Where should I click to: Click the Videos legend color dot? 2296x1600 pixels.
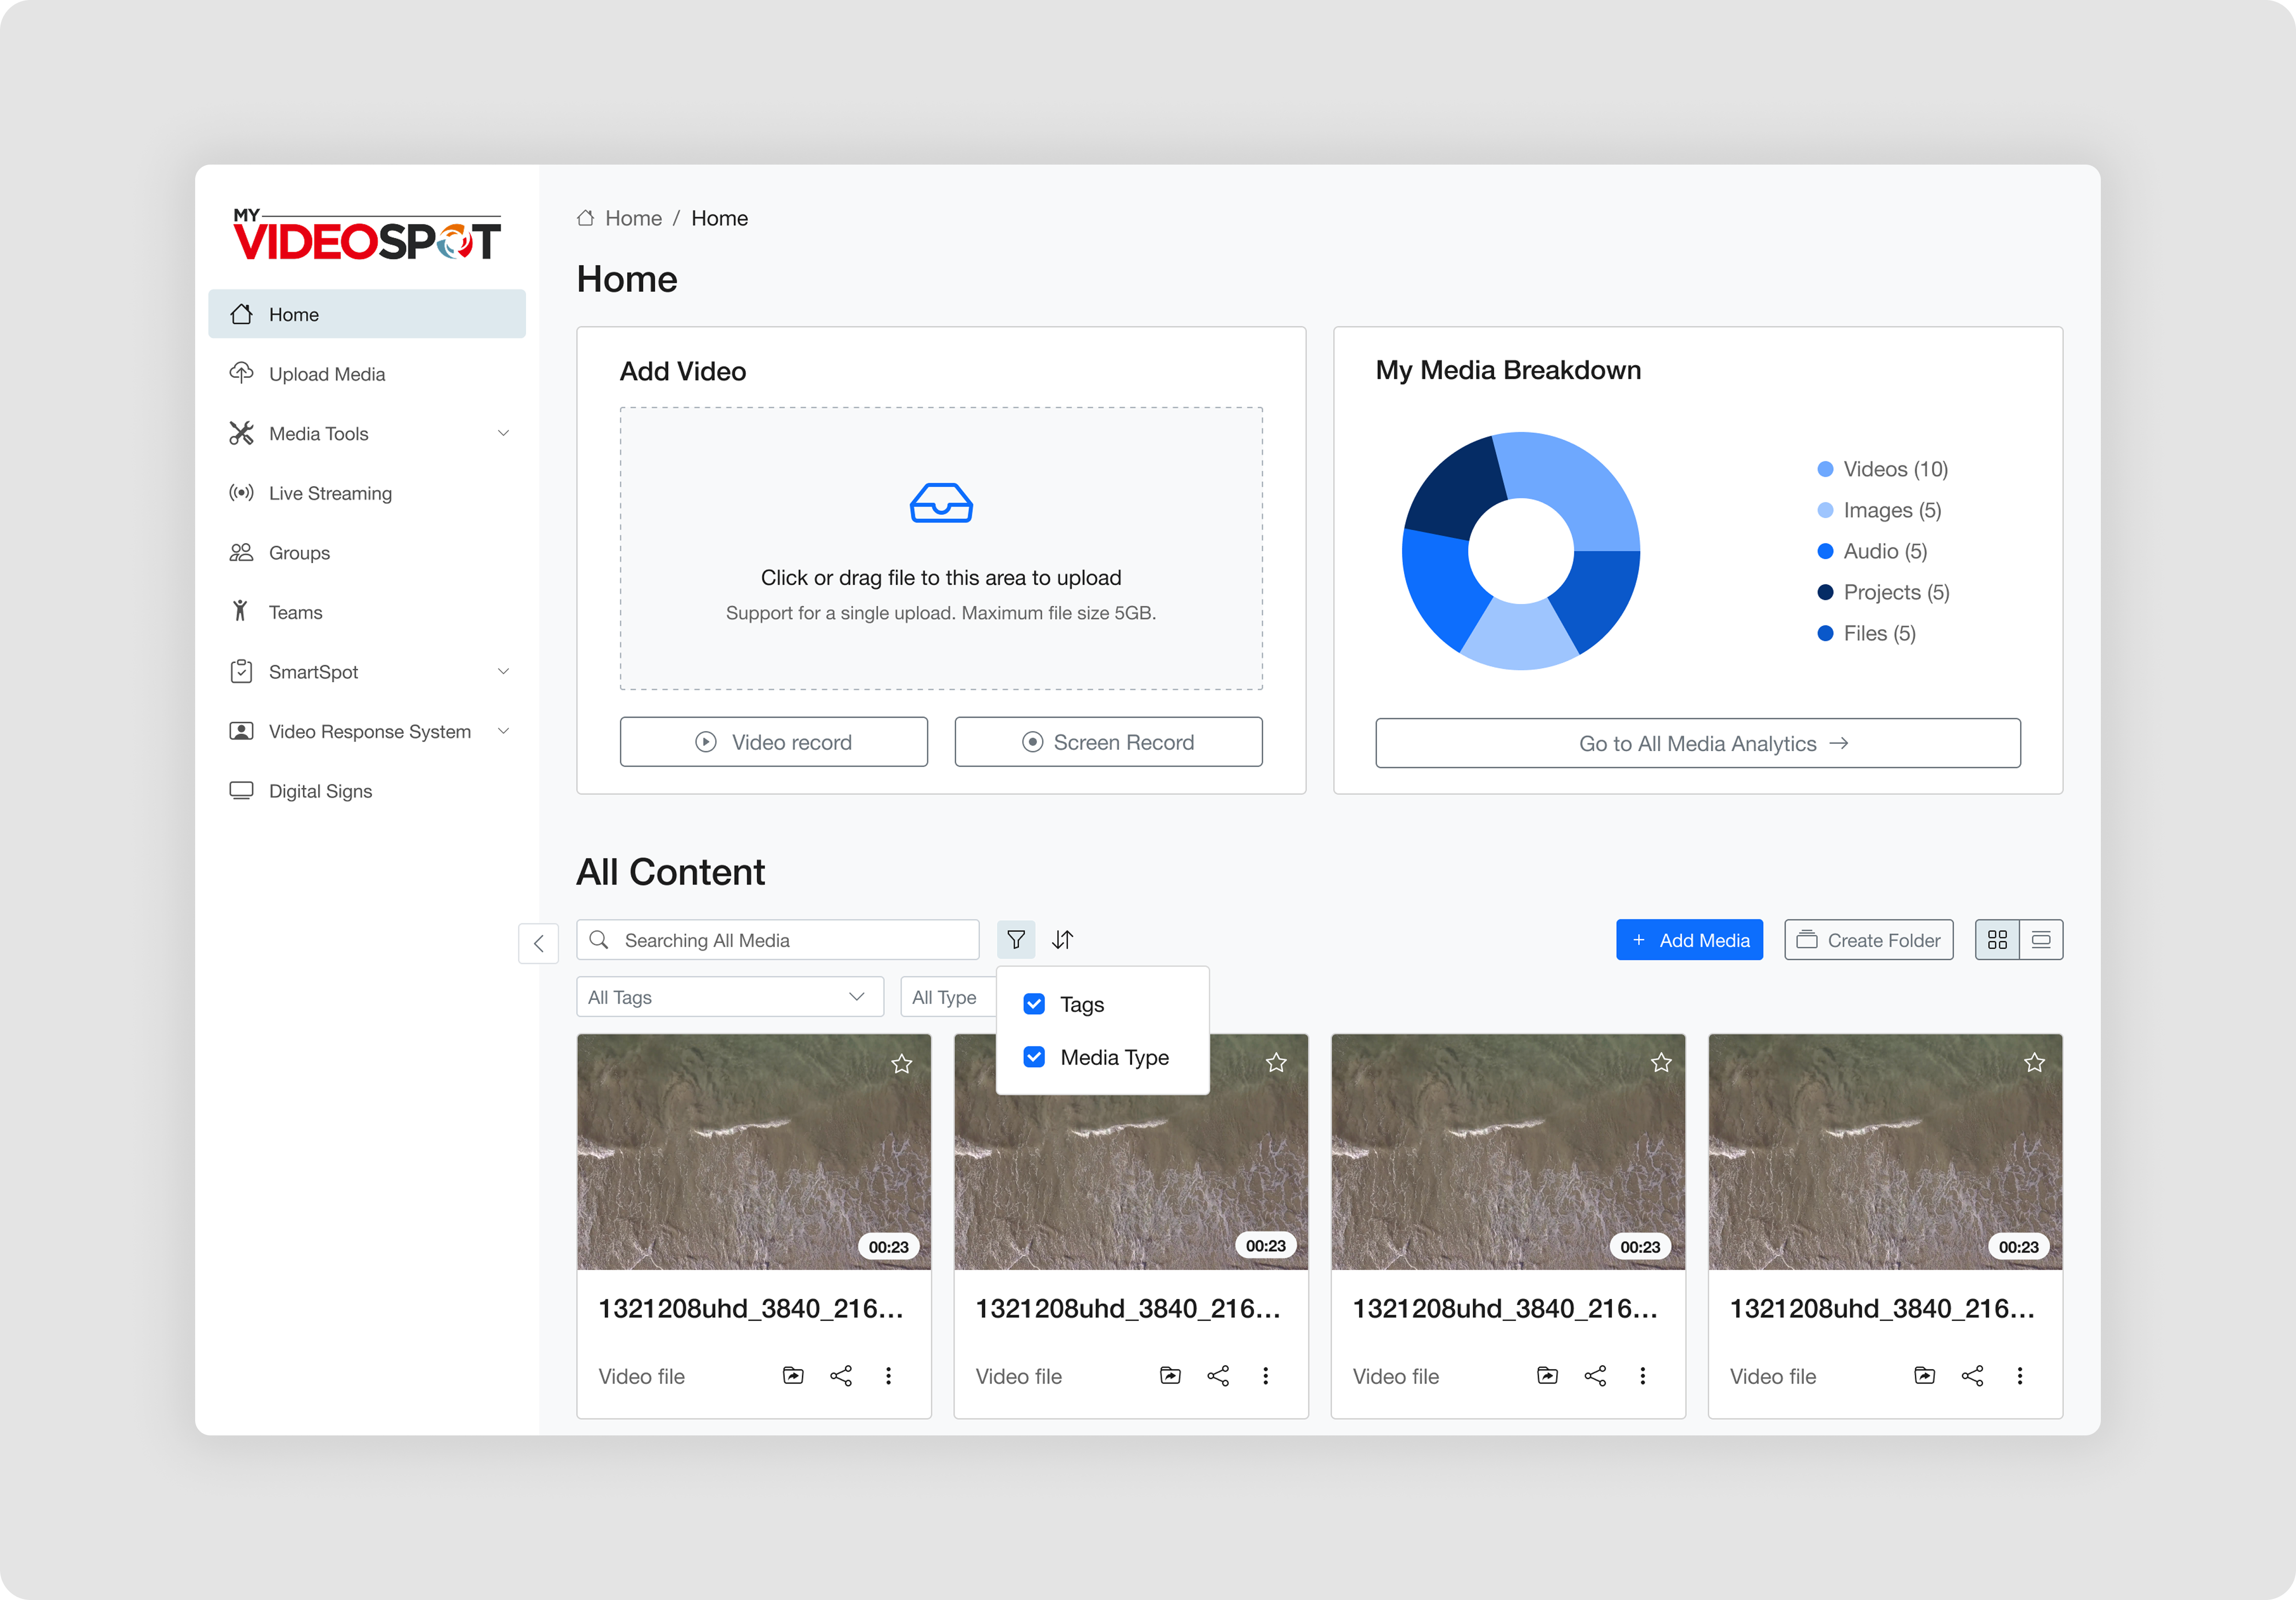pos(1825,469)
